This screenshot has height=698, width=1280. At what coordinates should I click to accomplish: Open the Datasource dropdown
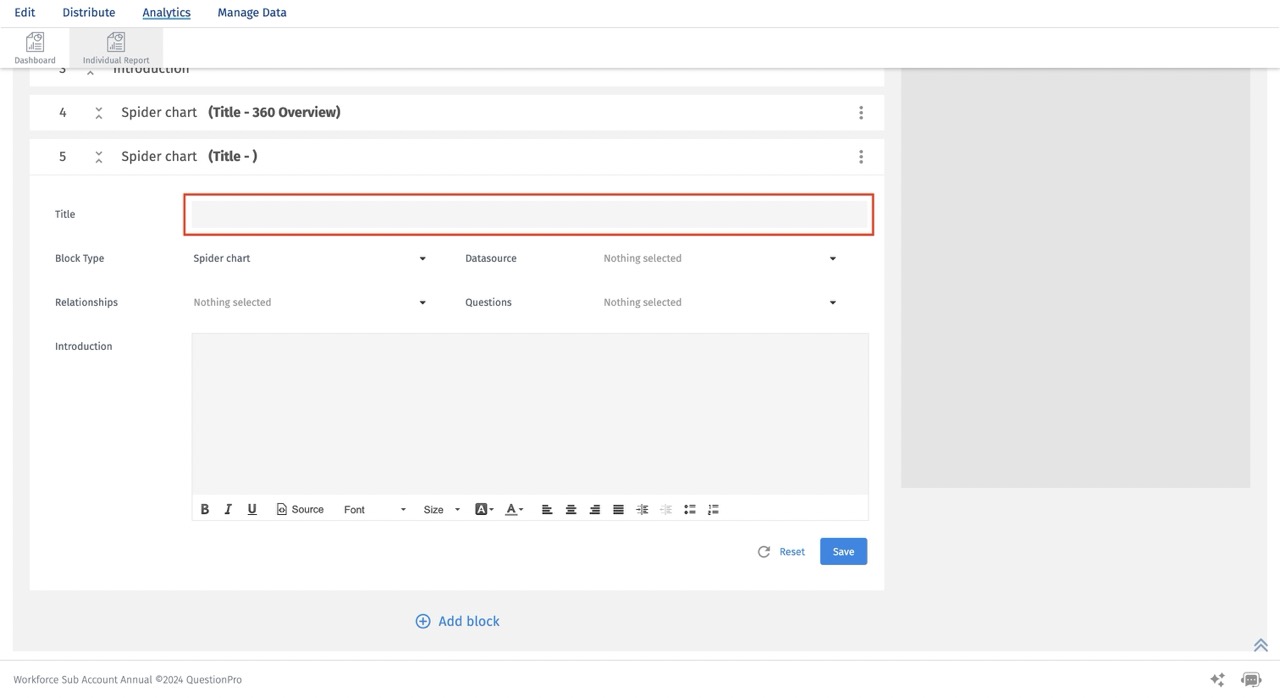tap(719, 258)
